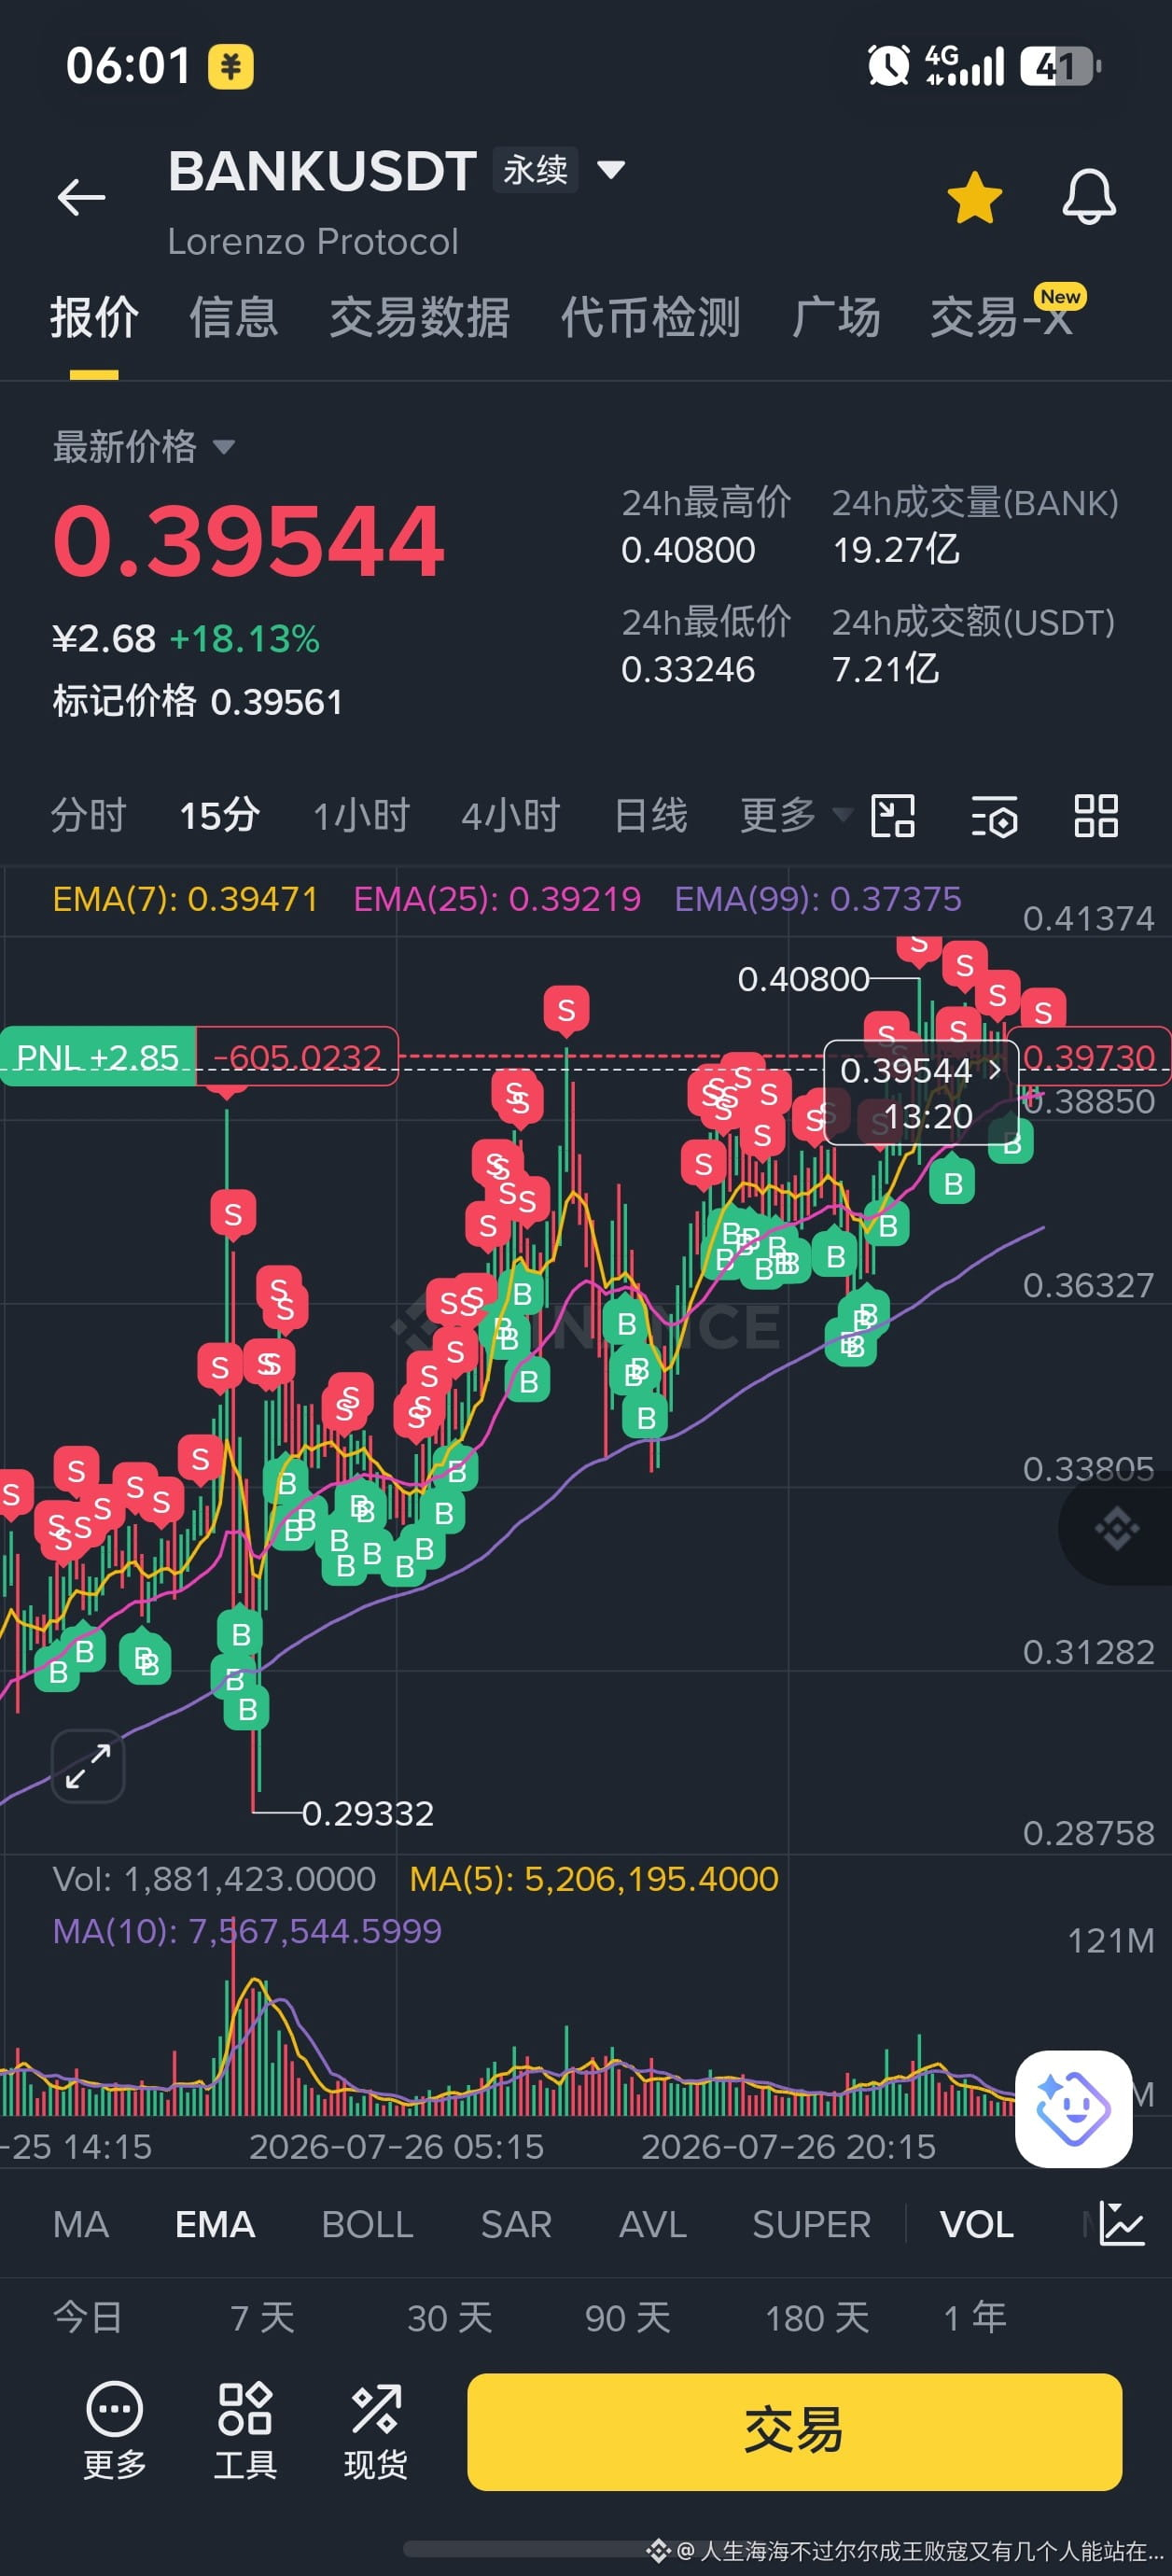Screen dimensions: 1172x2576
Task: Tap the -605.0232 position size label
Action: click(297, 1056)
